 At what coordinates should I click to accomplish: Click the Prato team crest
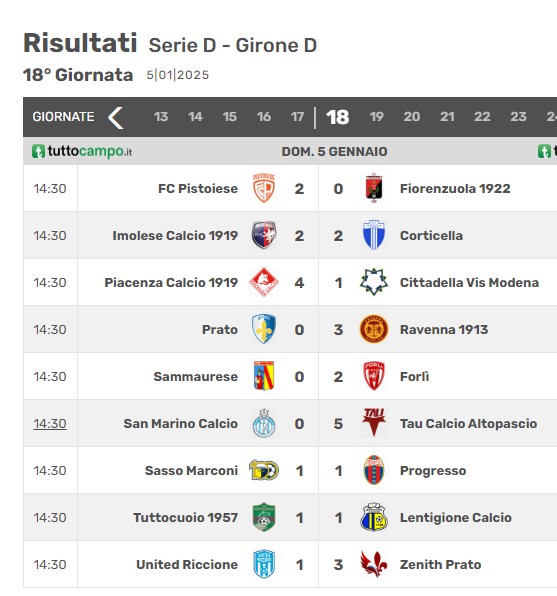point(264,329)
